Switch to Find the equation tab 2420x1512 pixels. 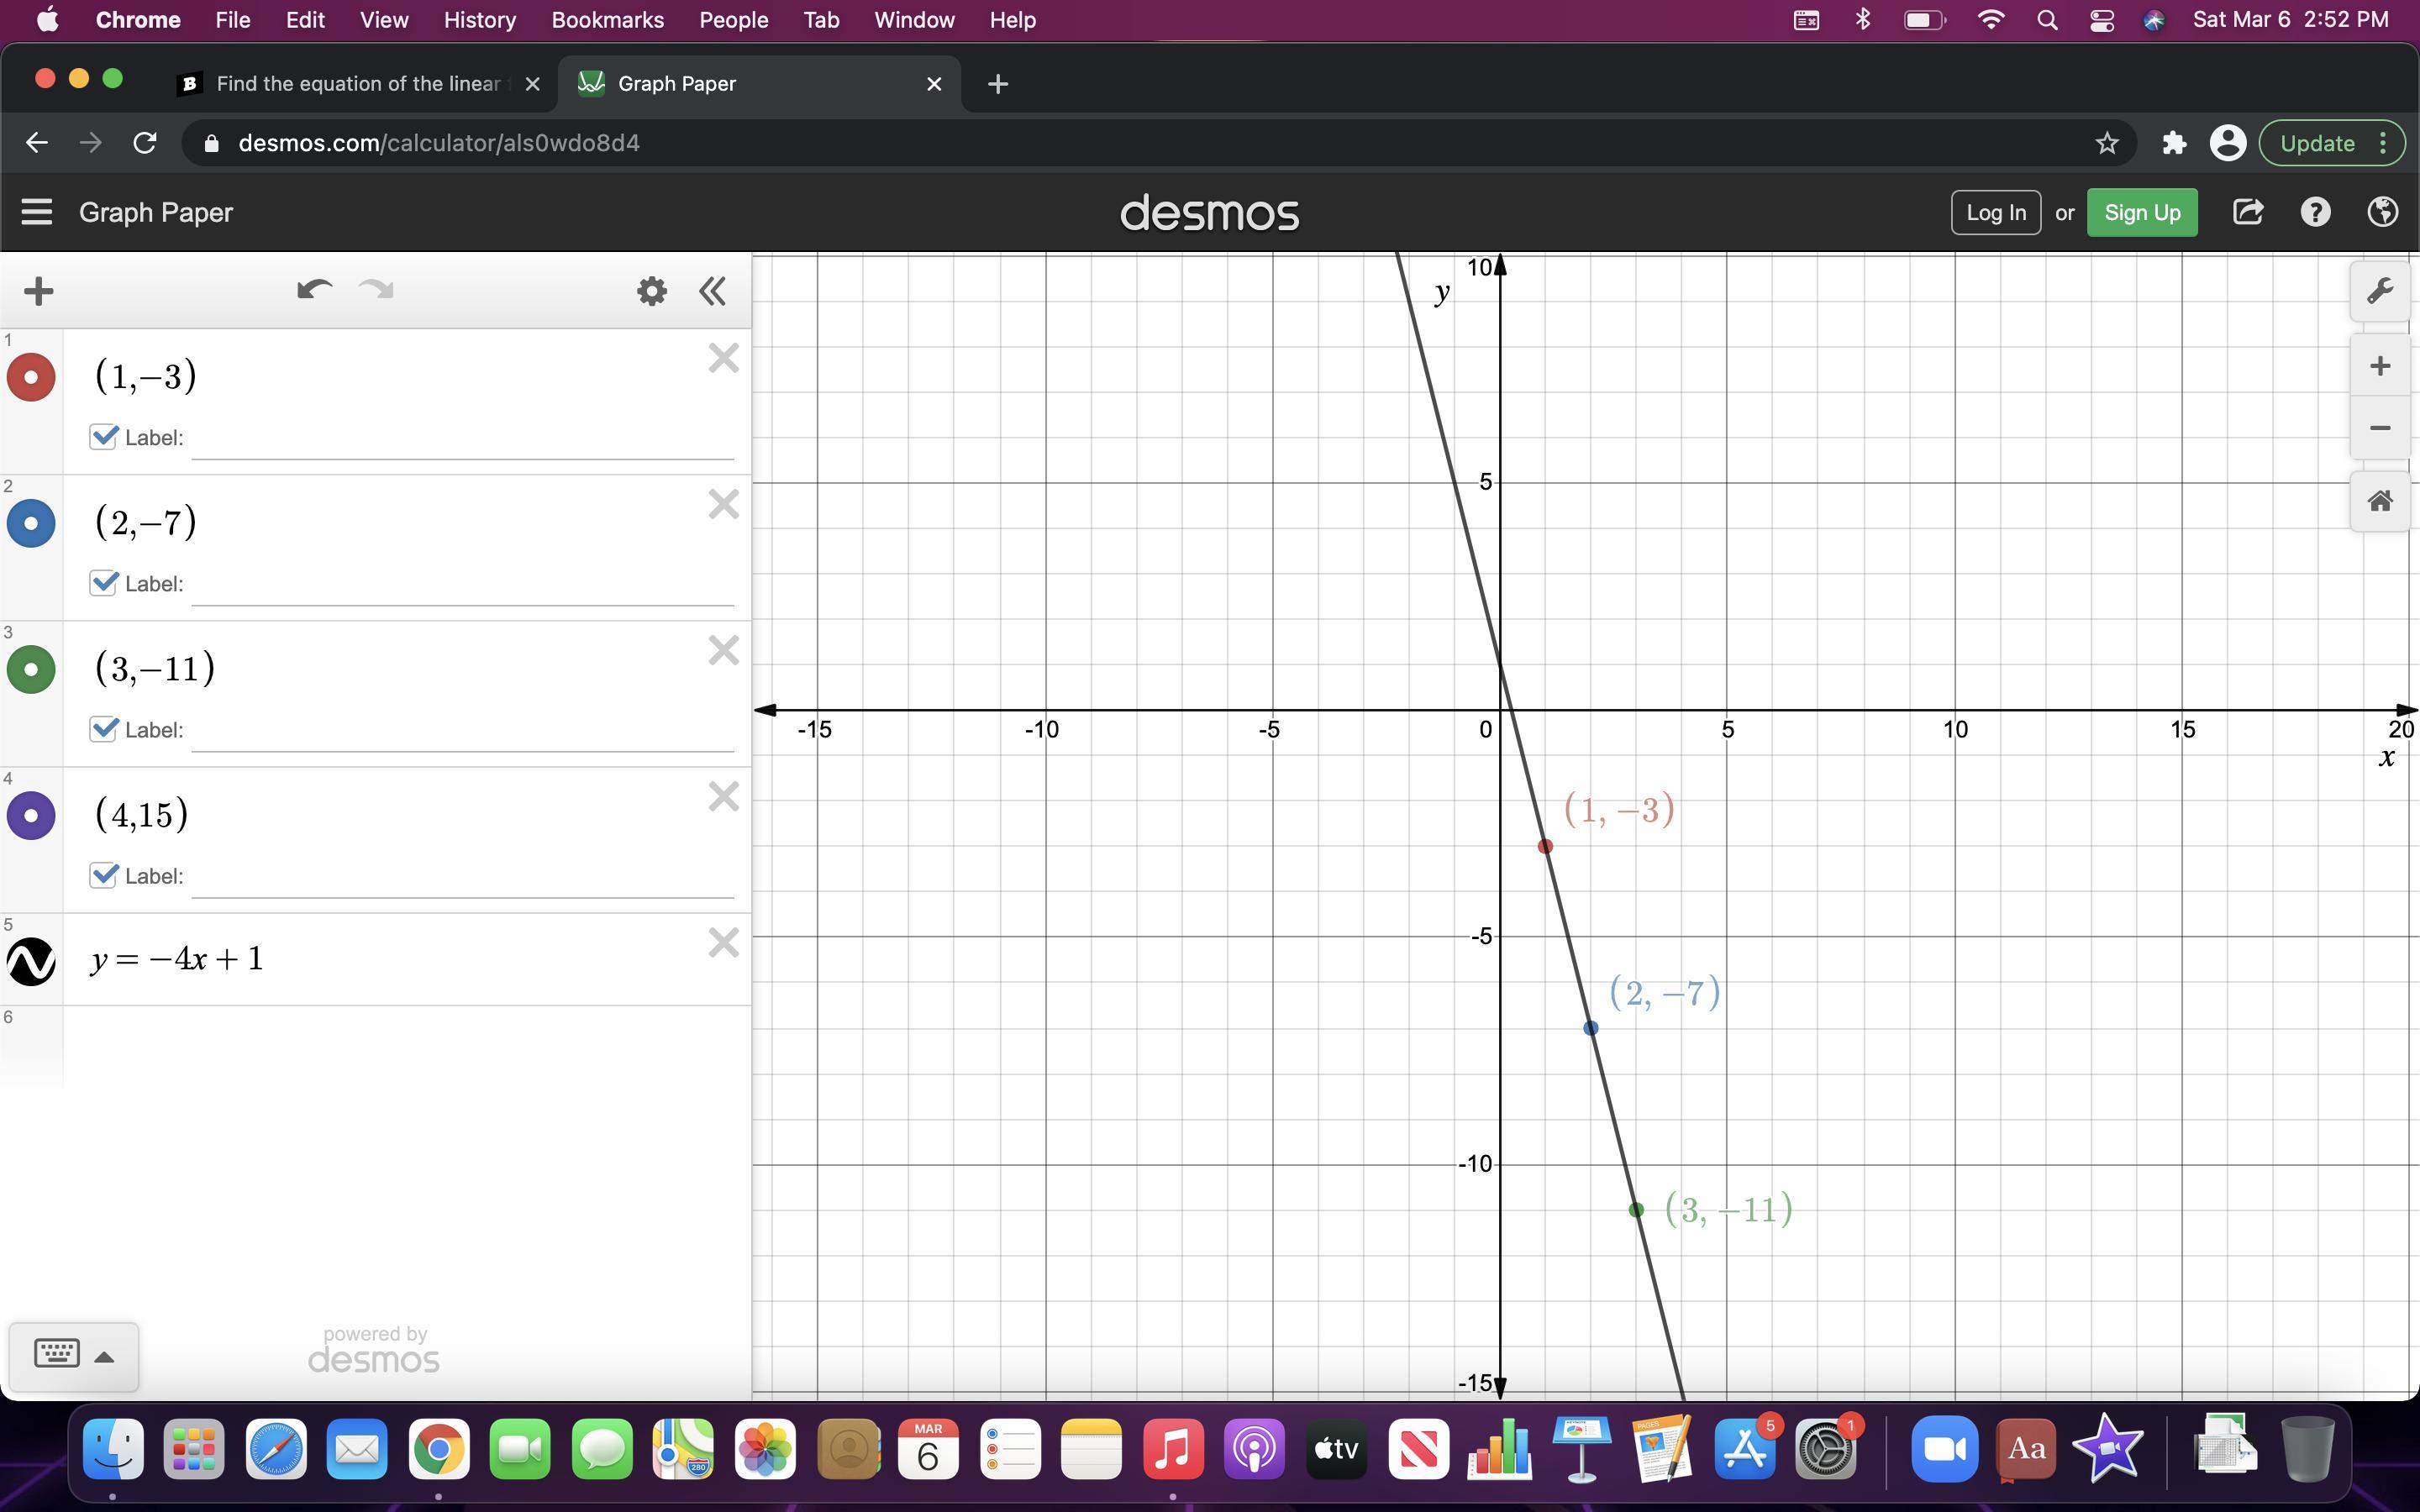pyautogui.click(x=357, y=84)
